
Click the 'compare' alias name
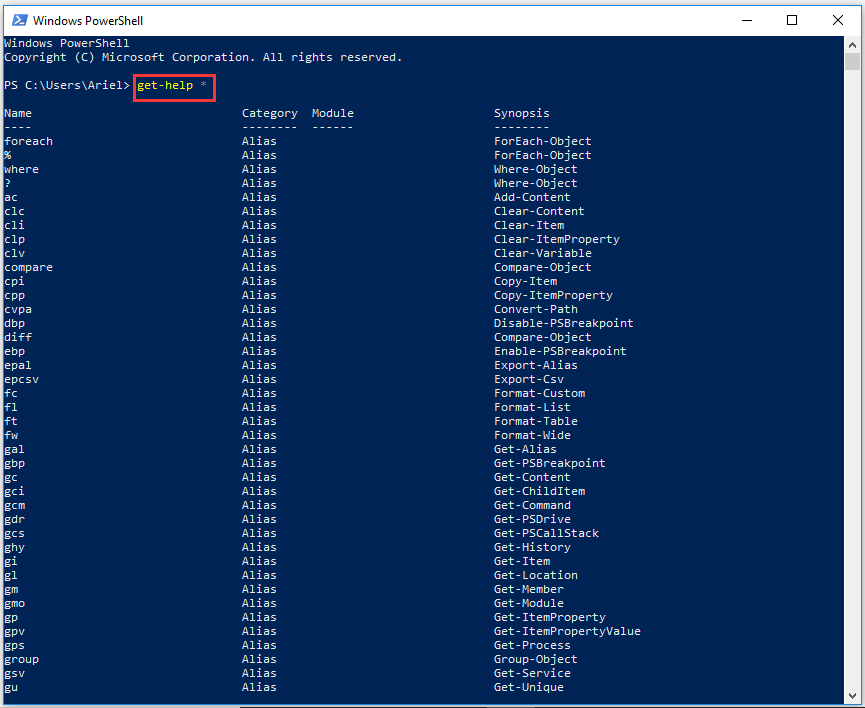pos(29,268)
